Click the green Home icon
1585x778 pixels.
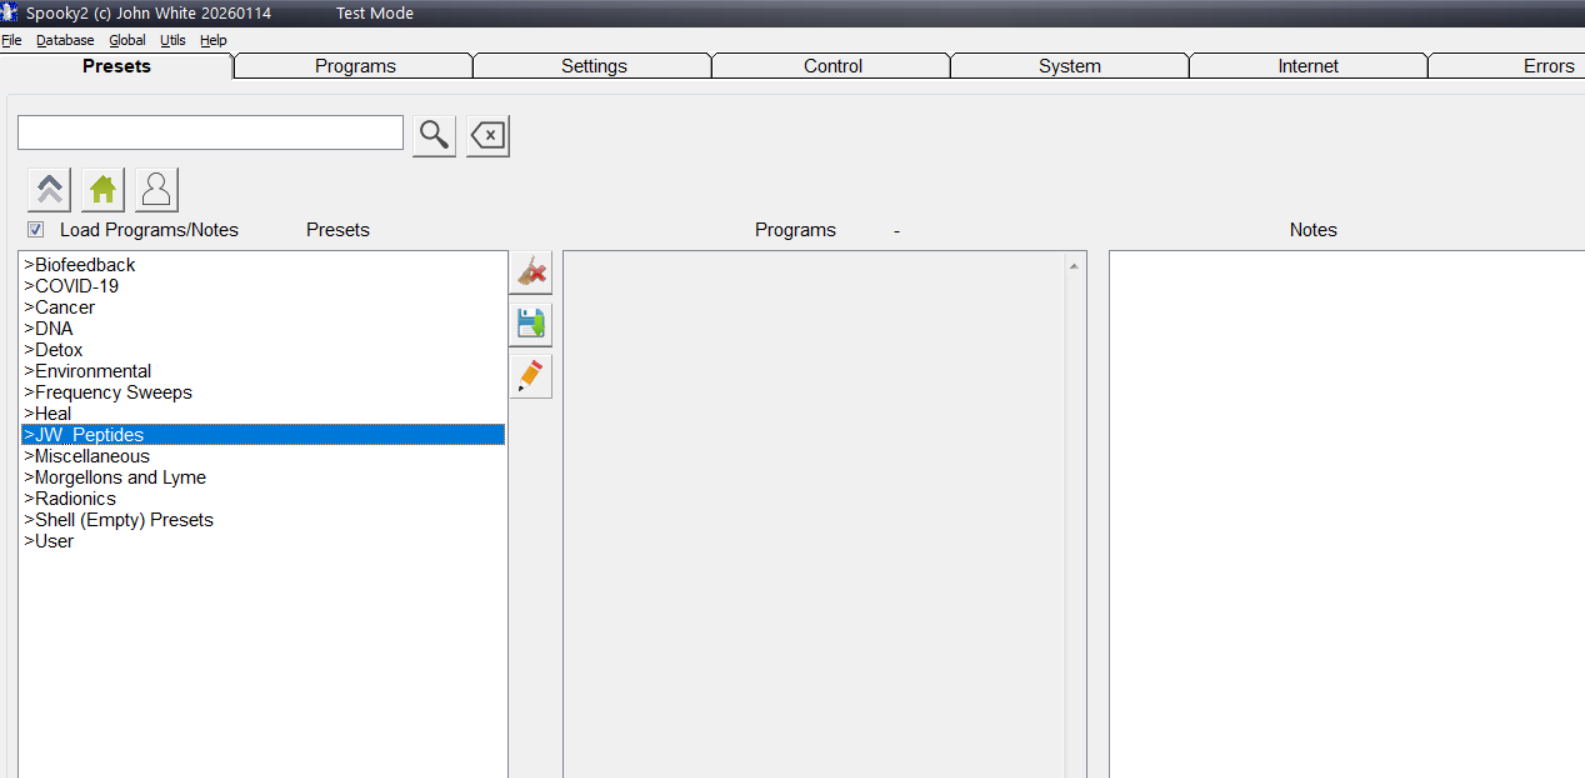pyautogui.click(x=103, y=189)
